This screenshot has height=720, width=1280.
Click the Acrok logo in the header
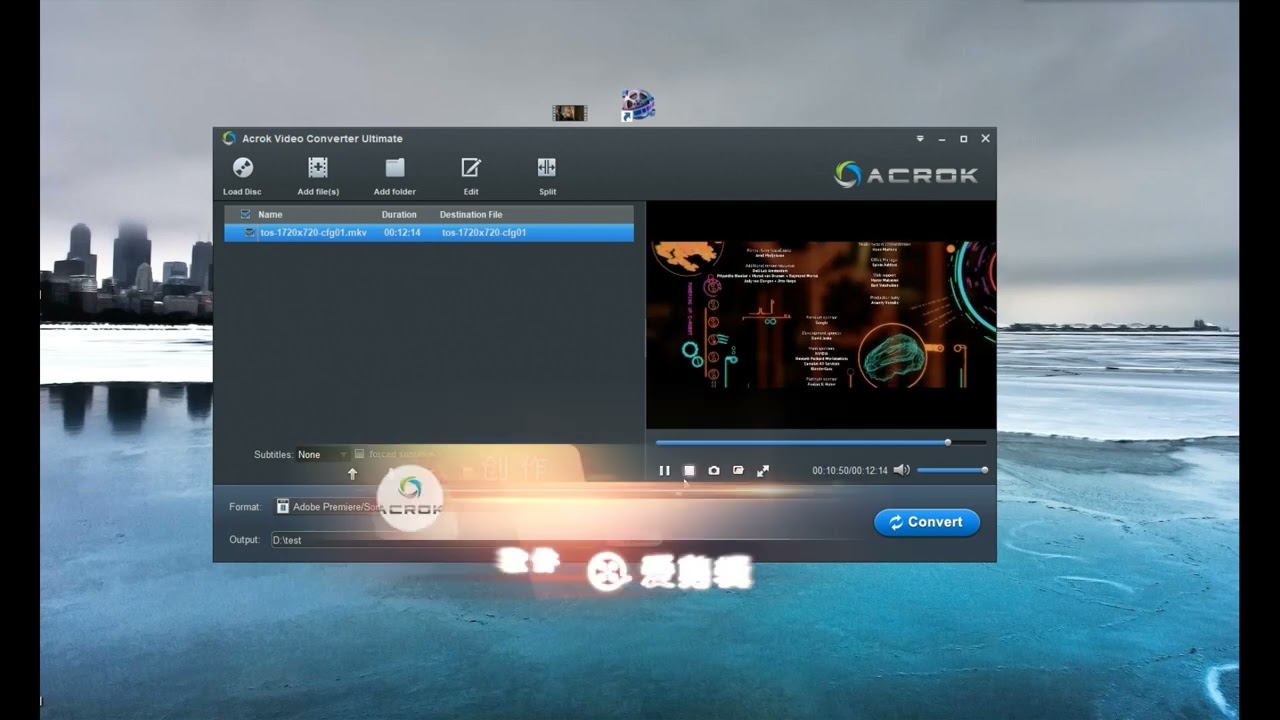pyautogui.click(x=906, y=175)
